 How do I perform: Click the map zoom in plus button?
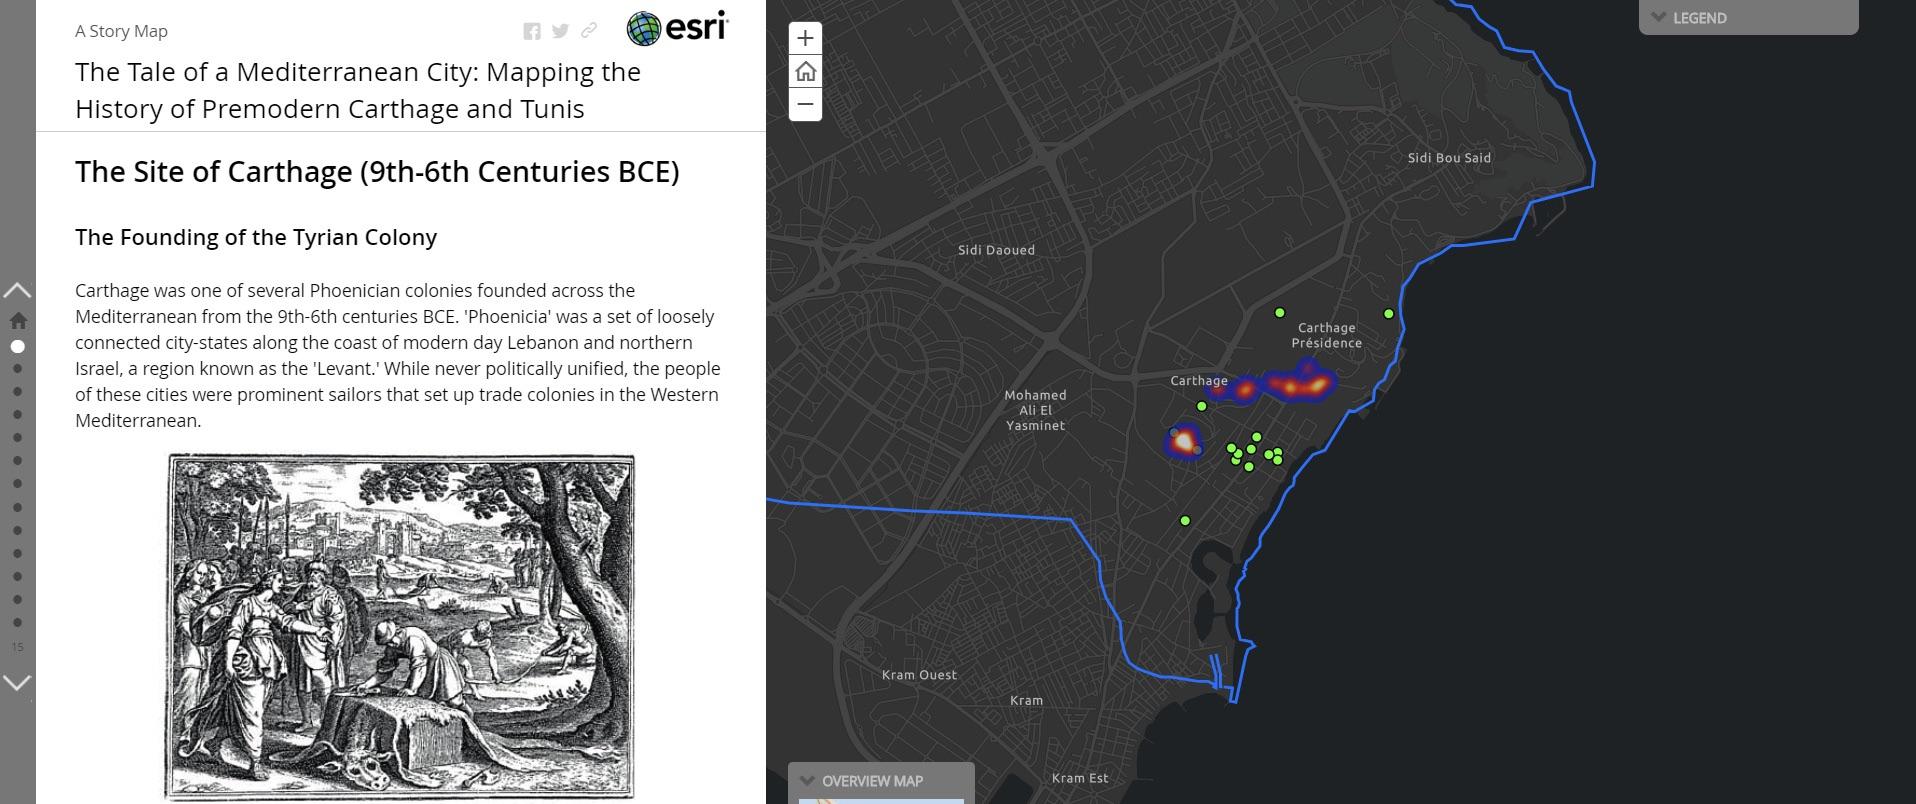tap(805, 39)
